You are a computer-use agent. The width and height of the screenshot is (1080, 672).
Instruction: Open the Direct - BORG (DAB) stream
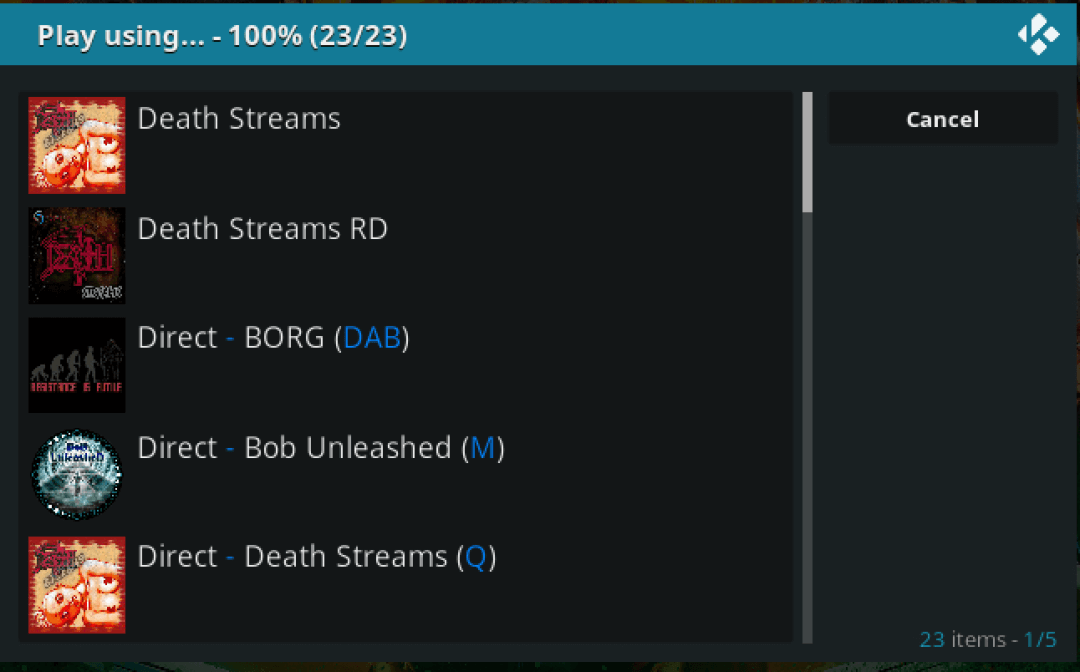pos(272,337)
